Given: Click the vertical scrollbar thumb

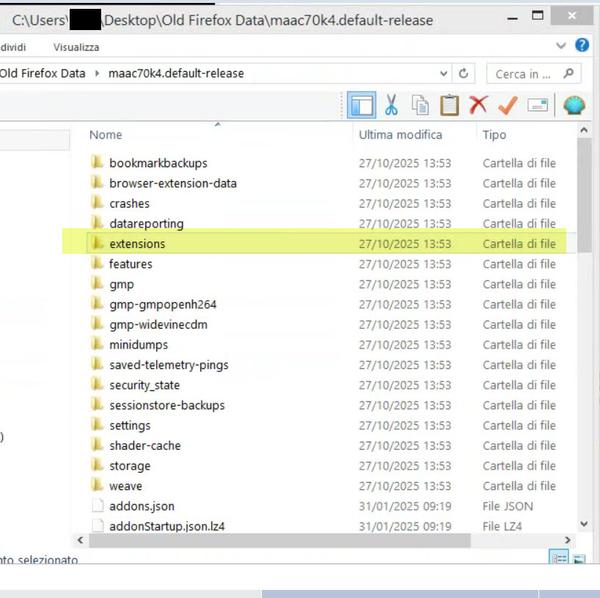Looking at the screenshot, I should click(584, 195).
